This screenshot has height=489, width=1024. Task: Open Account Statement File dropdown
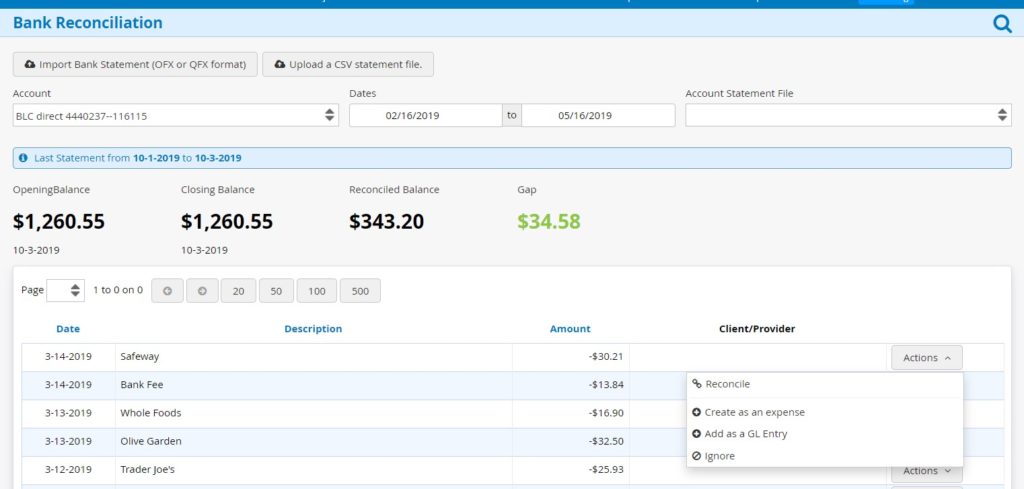847,116
